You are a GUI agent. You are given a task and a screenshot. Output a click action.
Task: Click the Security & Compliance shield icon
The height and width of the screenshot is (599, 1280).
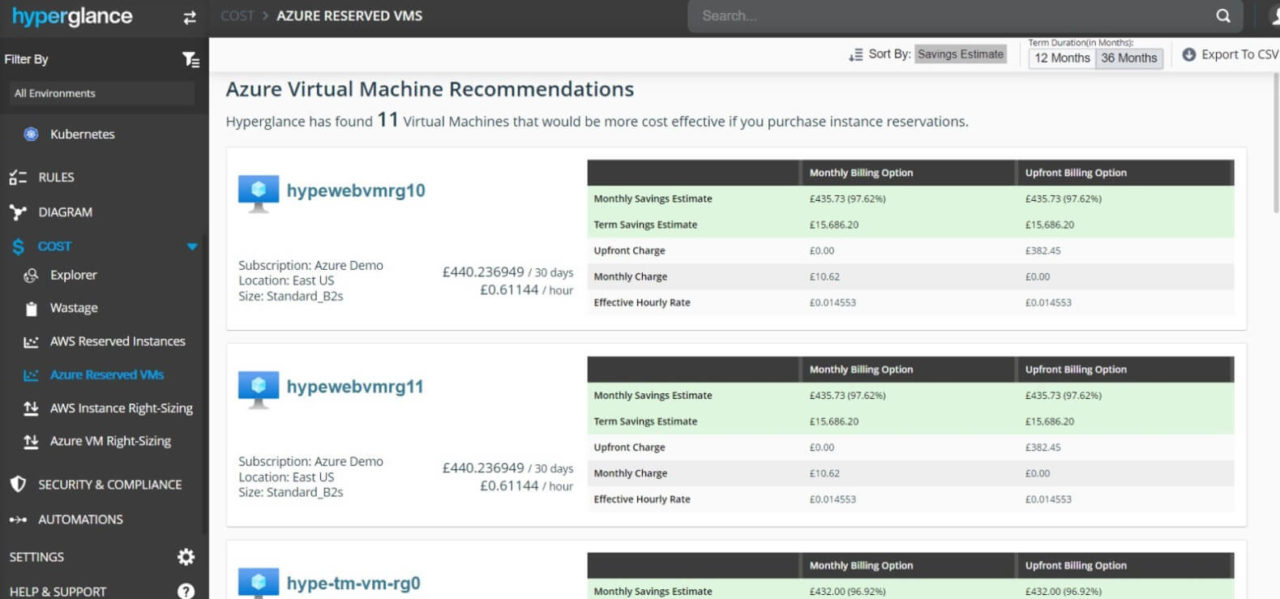coord(16,484)
